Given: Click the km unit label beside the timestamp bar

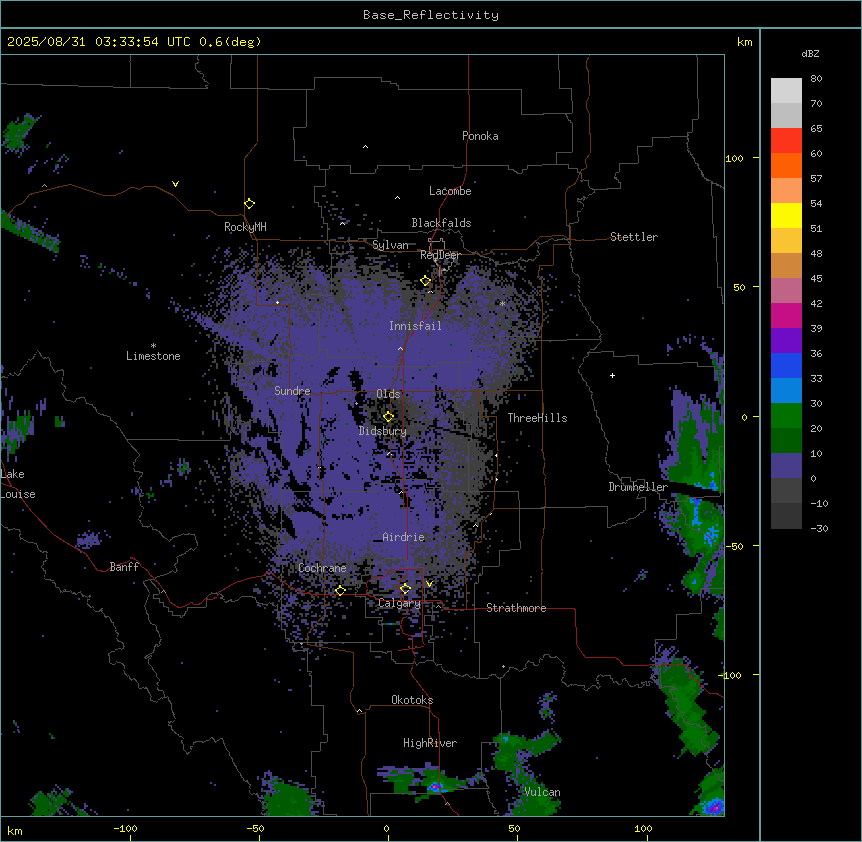Looking at the screenshot, I should (x=744, y=42).
